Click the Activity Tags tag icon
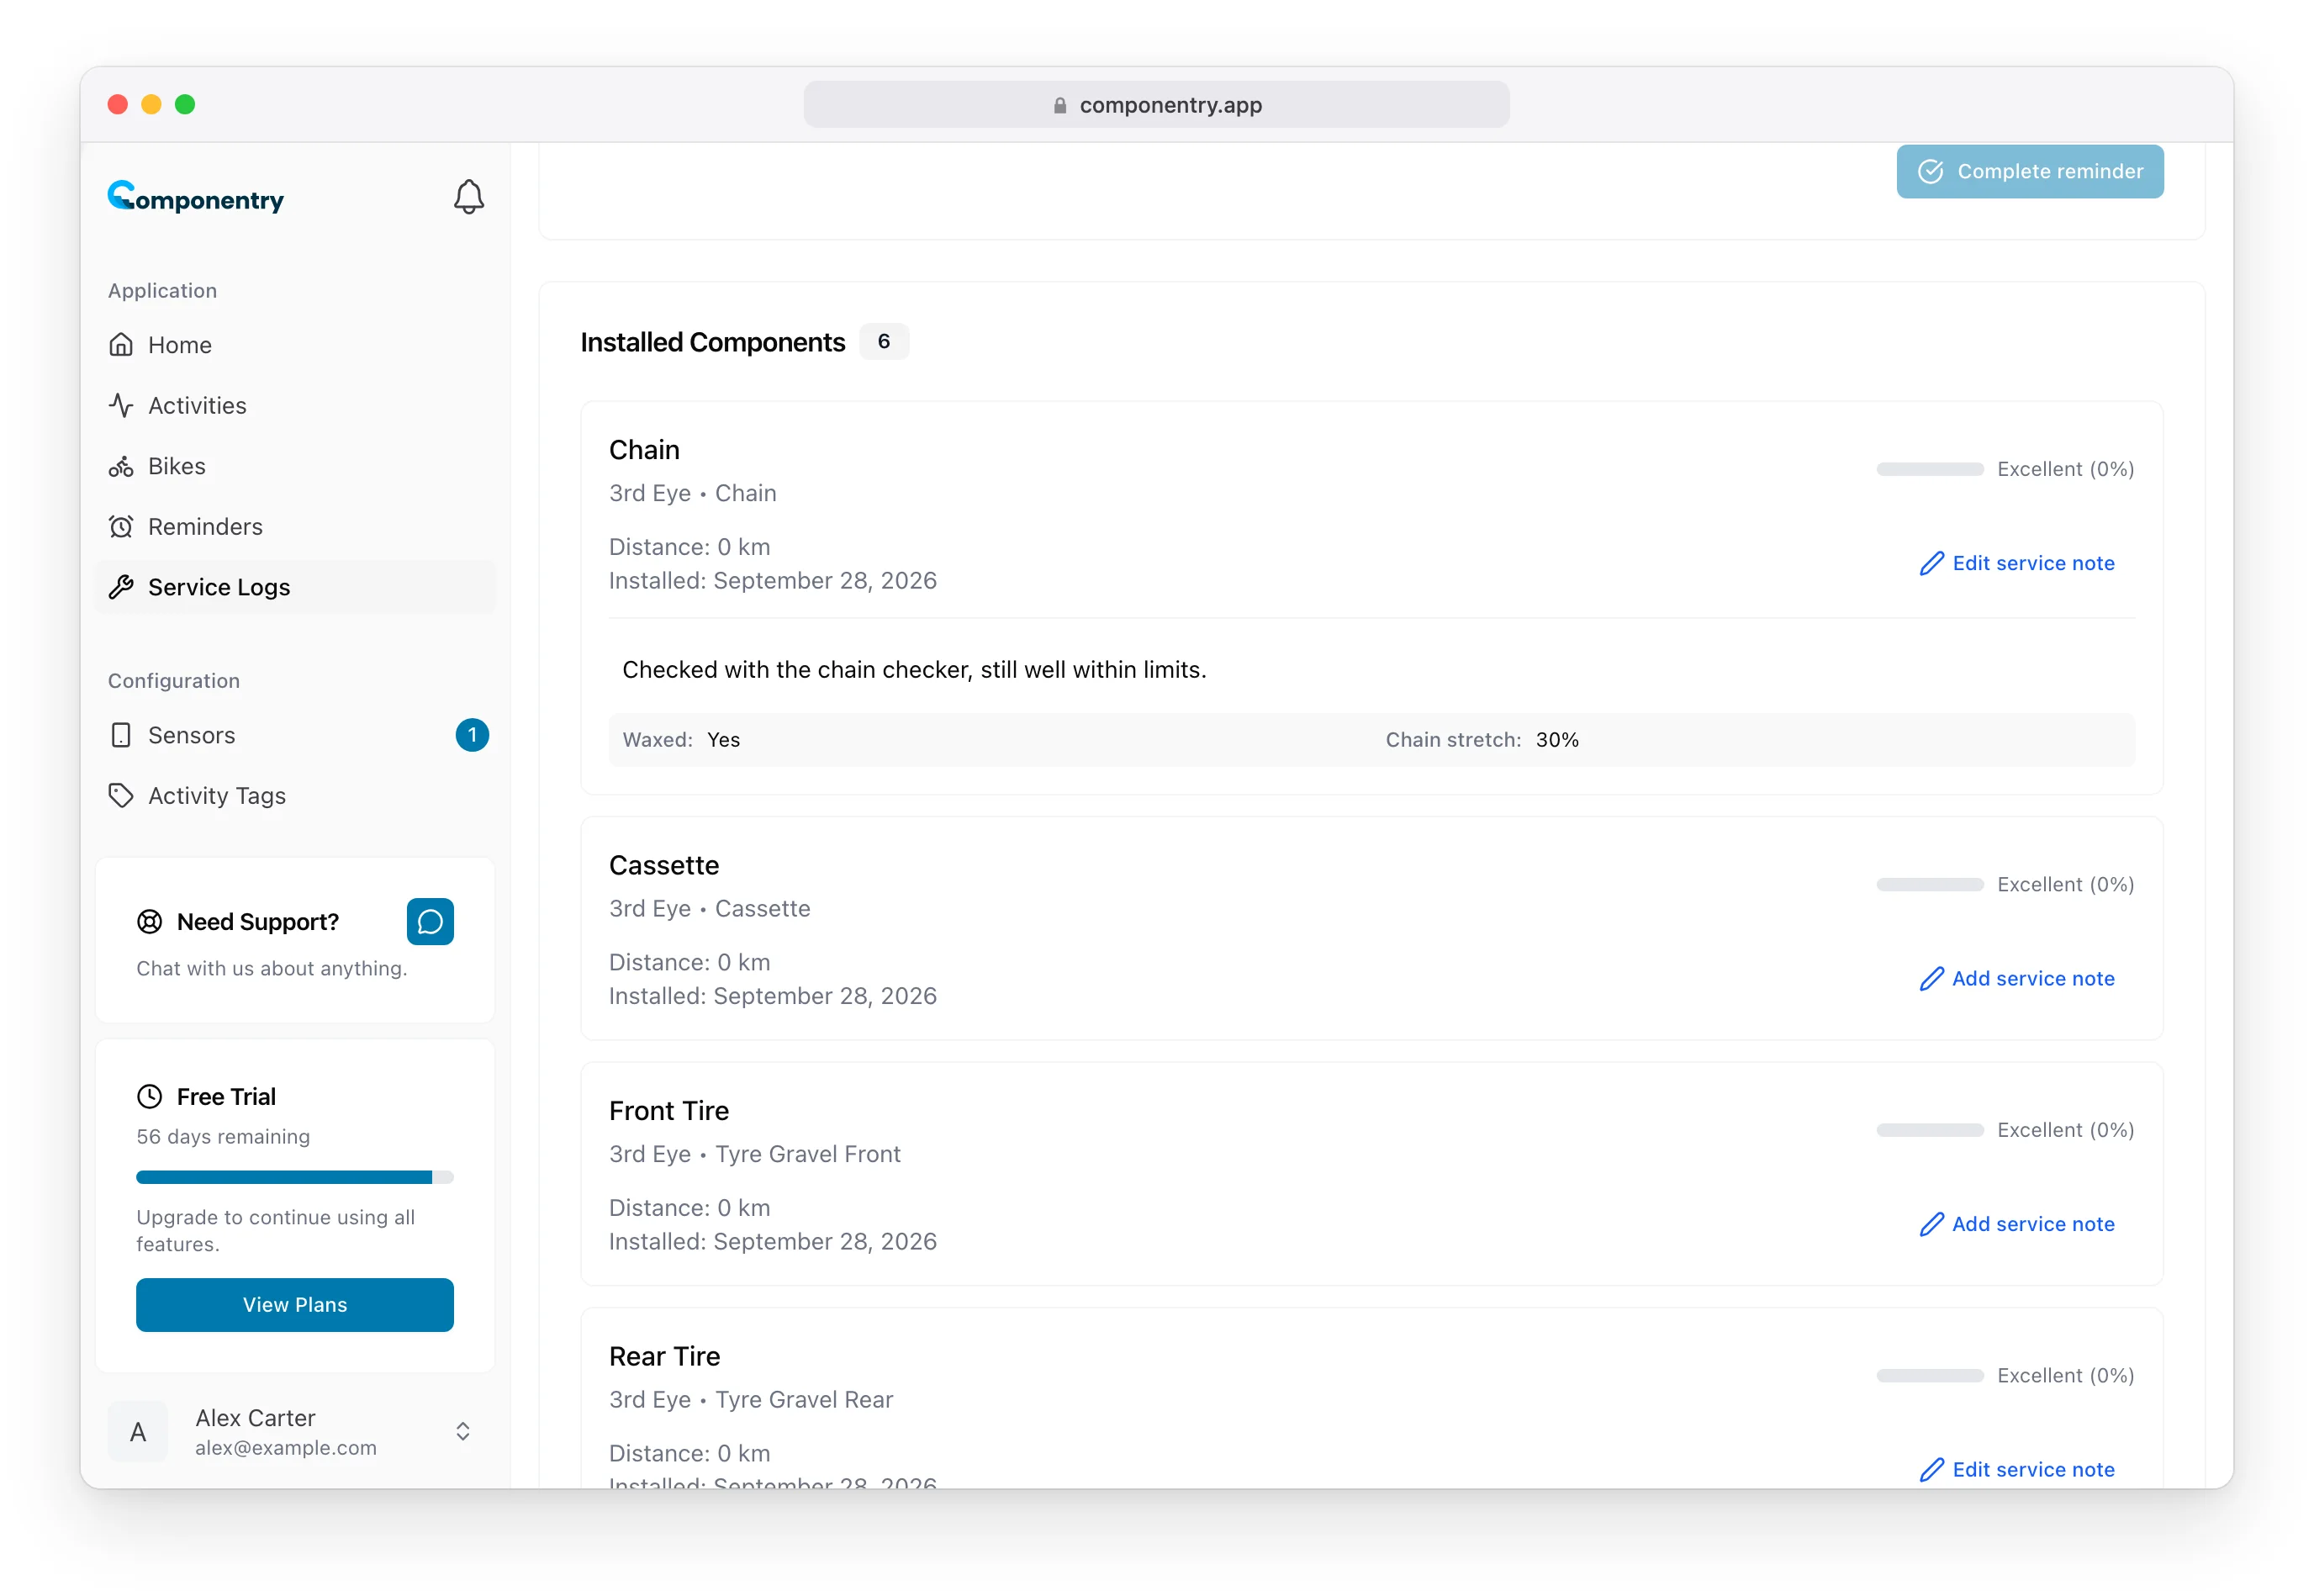The width and height of the screenshot is (2314, 1596). [x=121, y=796]
